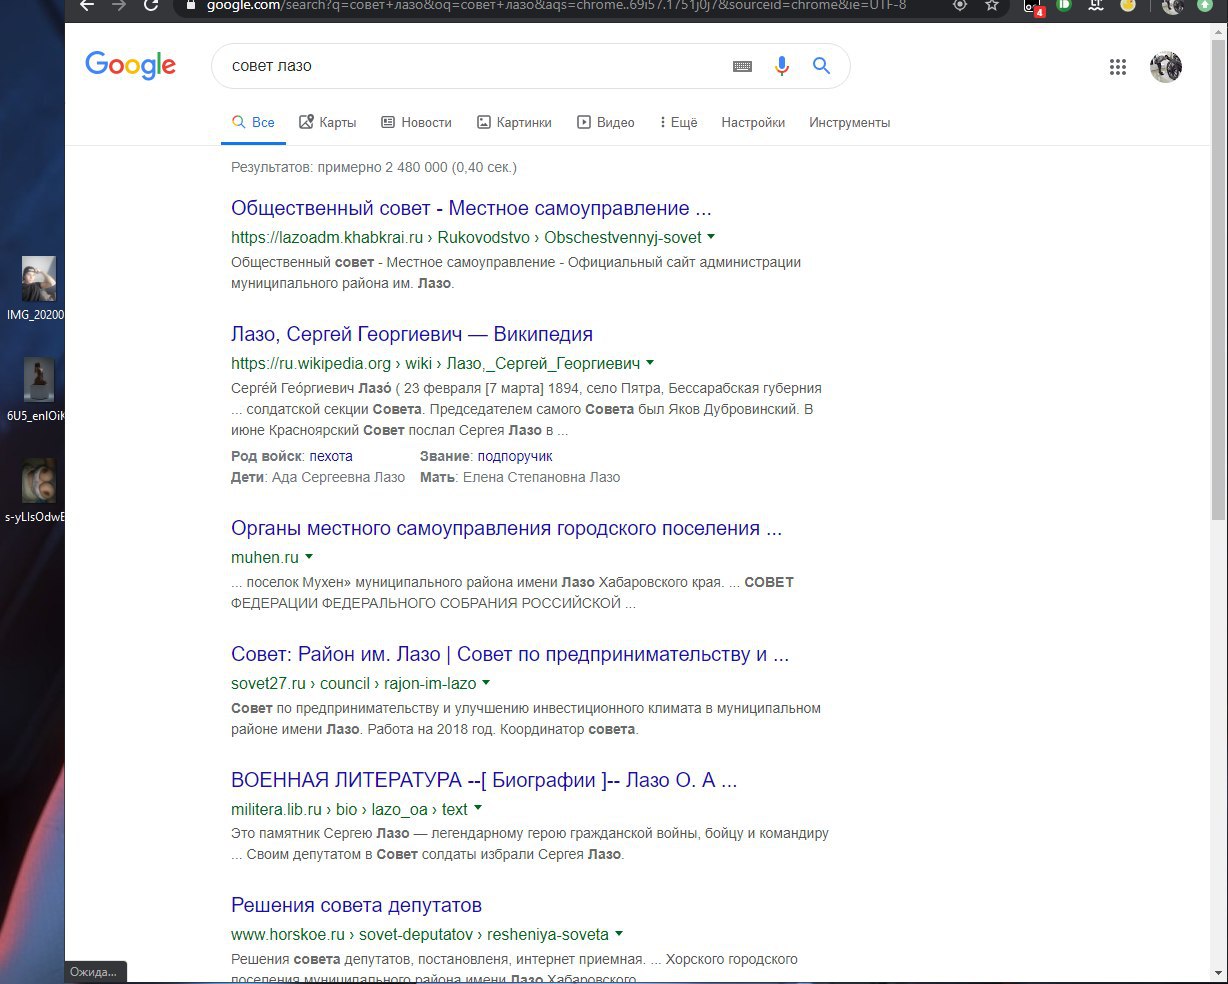Click 'Результатов: примерно 2 480 000' text
This screenshot has width=1228, height=984.
click(374, 167)
